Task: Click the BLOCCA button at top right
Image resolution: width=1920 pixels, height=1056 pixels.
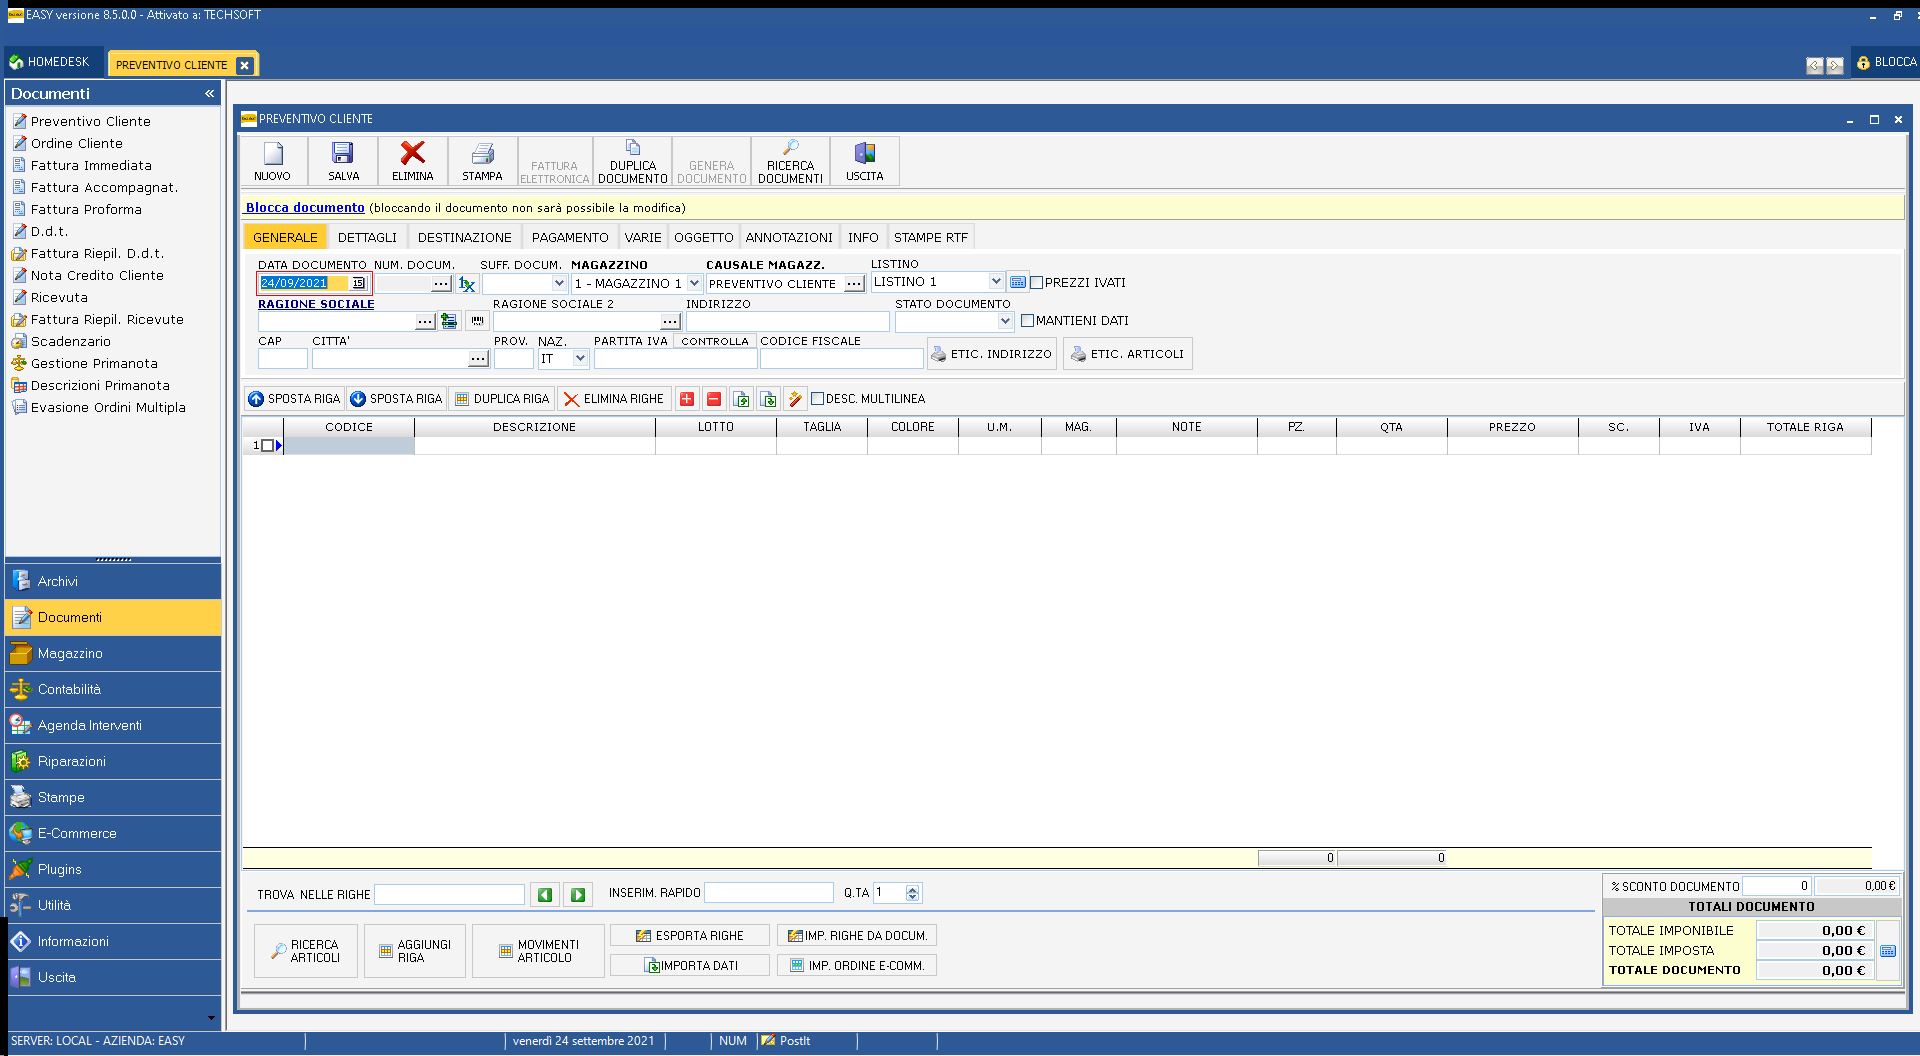Action: 1886,62
